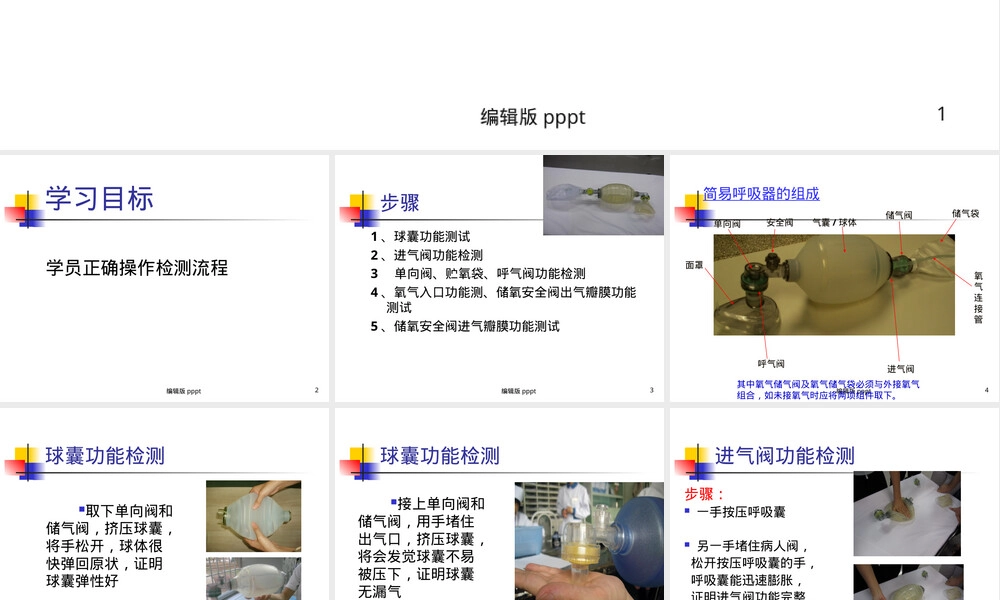Screen dimensions: 1000x600
Task: Click page number 1 on the title slide
Action: [x=941, y=114]
